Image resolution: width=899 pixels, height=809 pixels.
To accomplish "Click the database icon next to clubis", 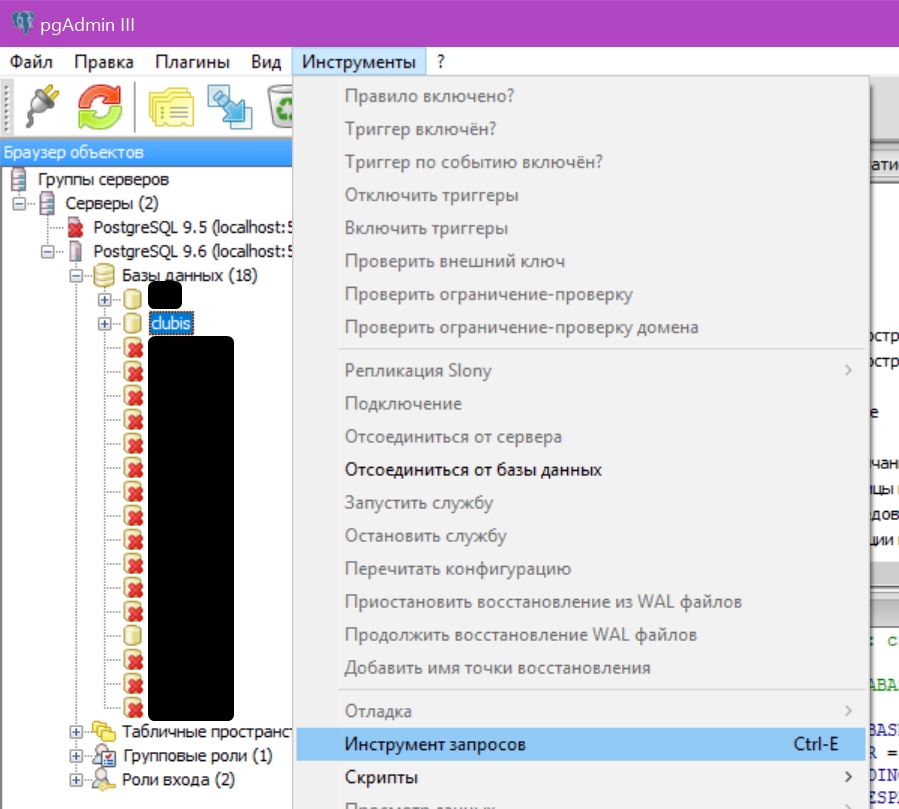I will point(132,323).
